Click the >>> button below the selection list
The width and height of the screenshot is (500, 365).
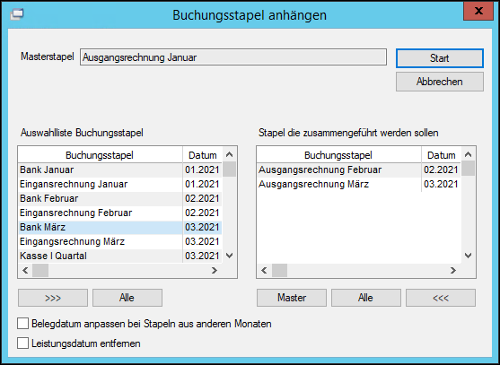tap(53, 298)
